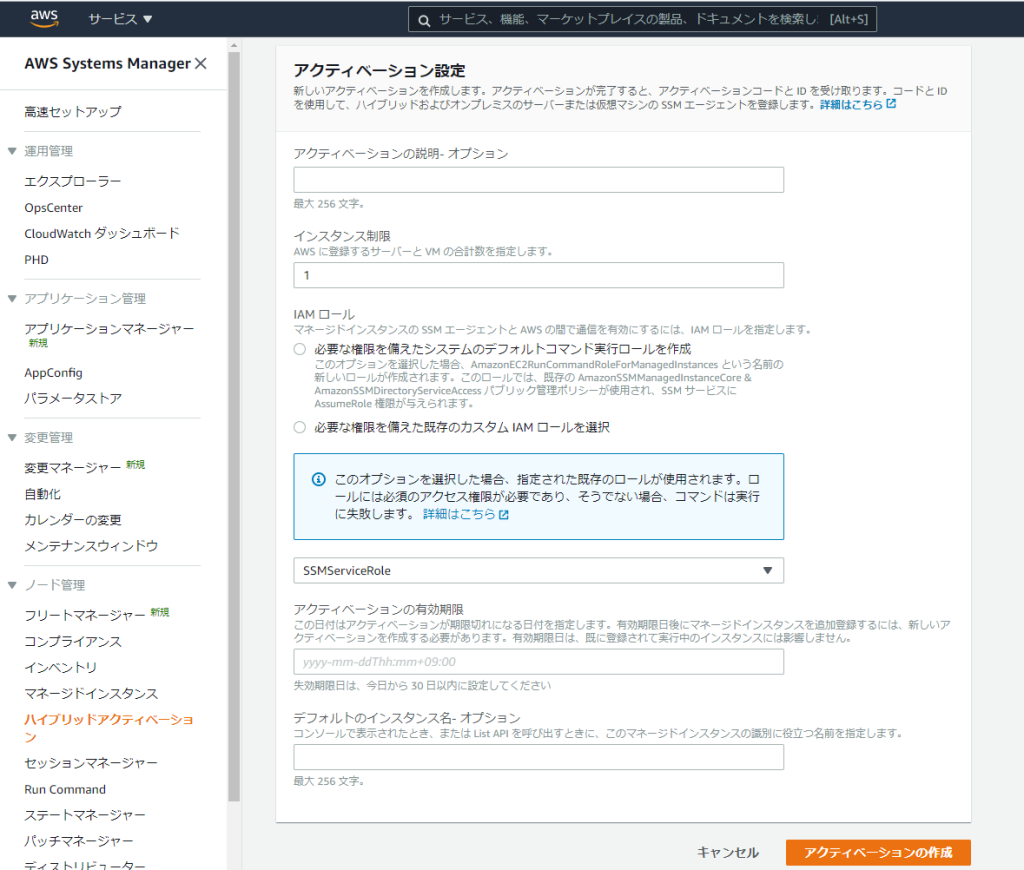Open CloudWatch ダッシュボード in the sidebar
The image size is (1024, 870).
coord(102,233)
